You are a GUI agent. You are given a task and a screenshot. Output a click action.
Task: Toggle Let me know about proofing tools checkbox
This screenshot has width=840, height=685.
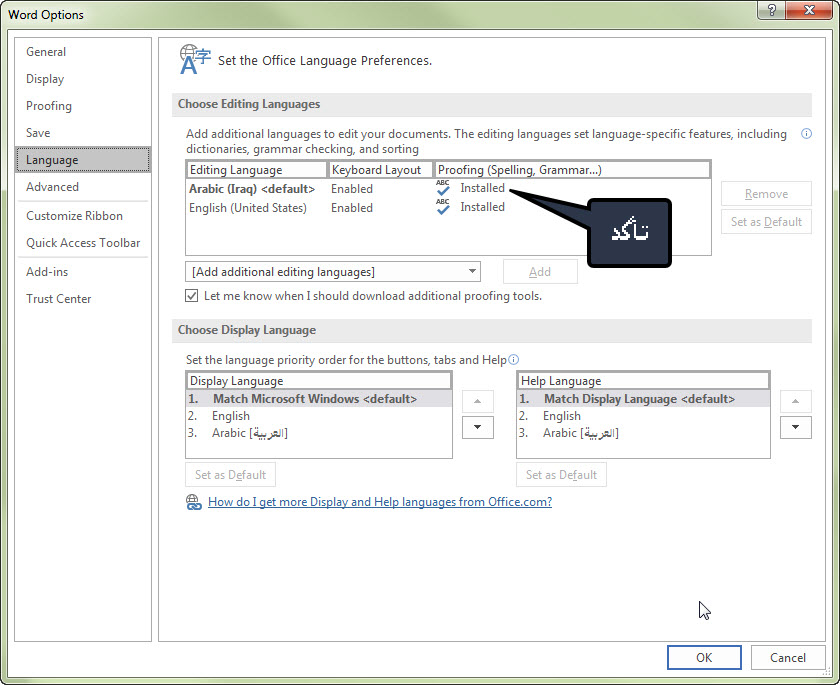(x=191, y=296)
